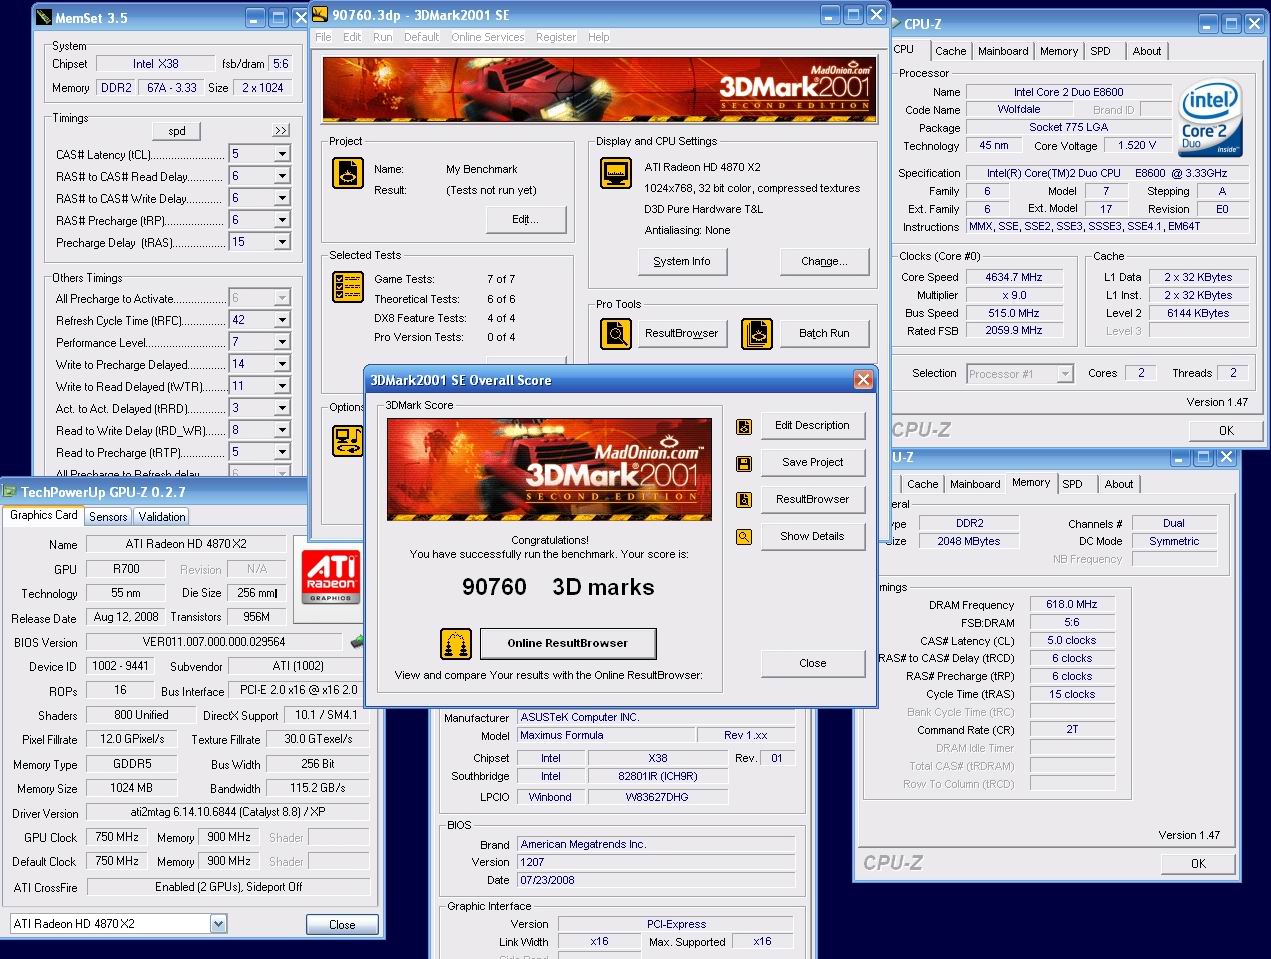This screenshot has height=959, width=1271.
Task: Click the MemSet title bar icon
Action: pos(43,17)
